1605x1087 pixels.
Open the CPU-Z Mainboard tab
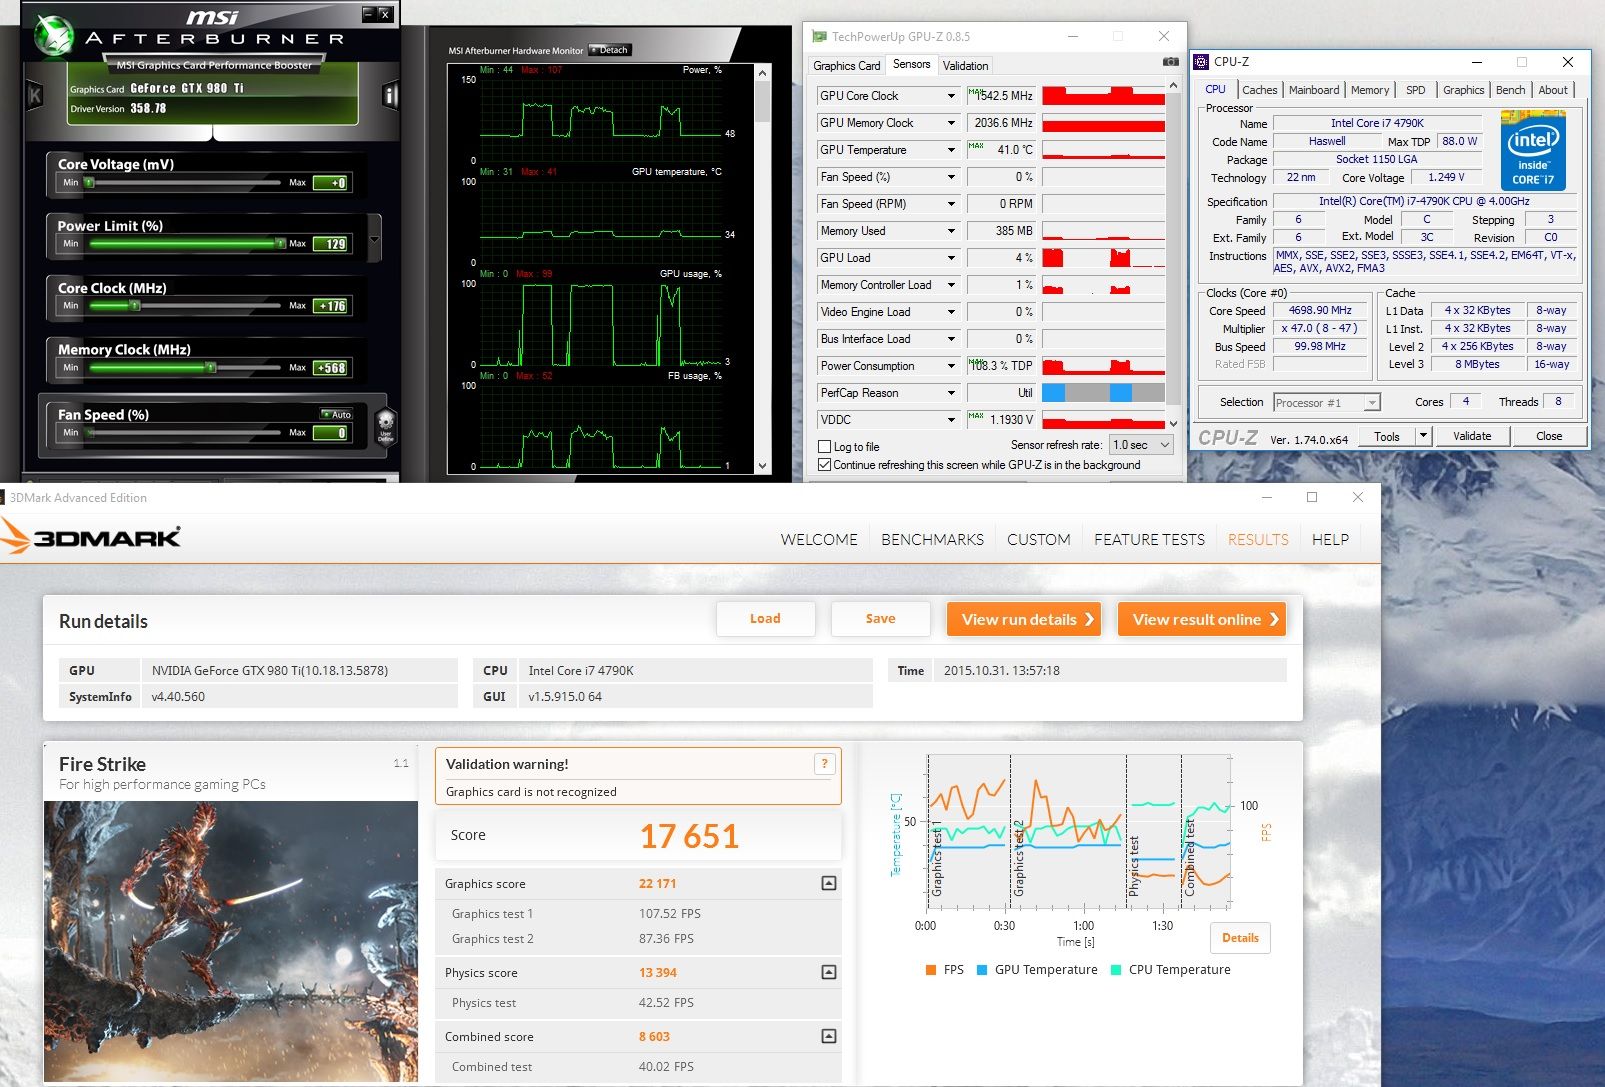(x=1313, y=90)
